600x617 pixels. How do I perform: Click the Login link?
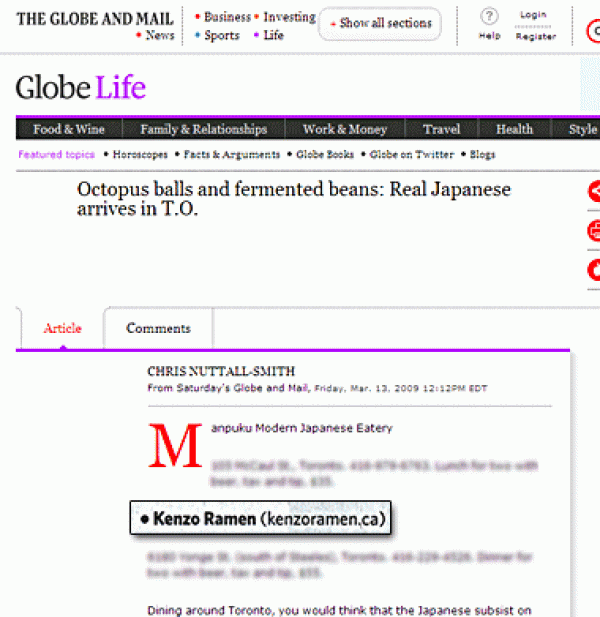pyautogui.click(x=533, y=15)
